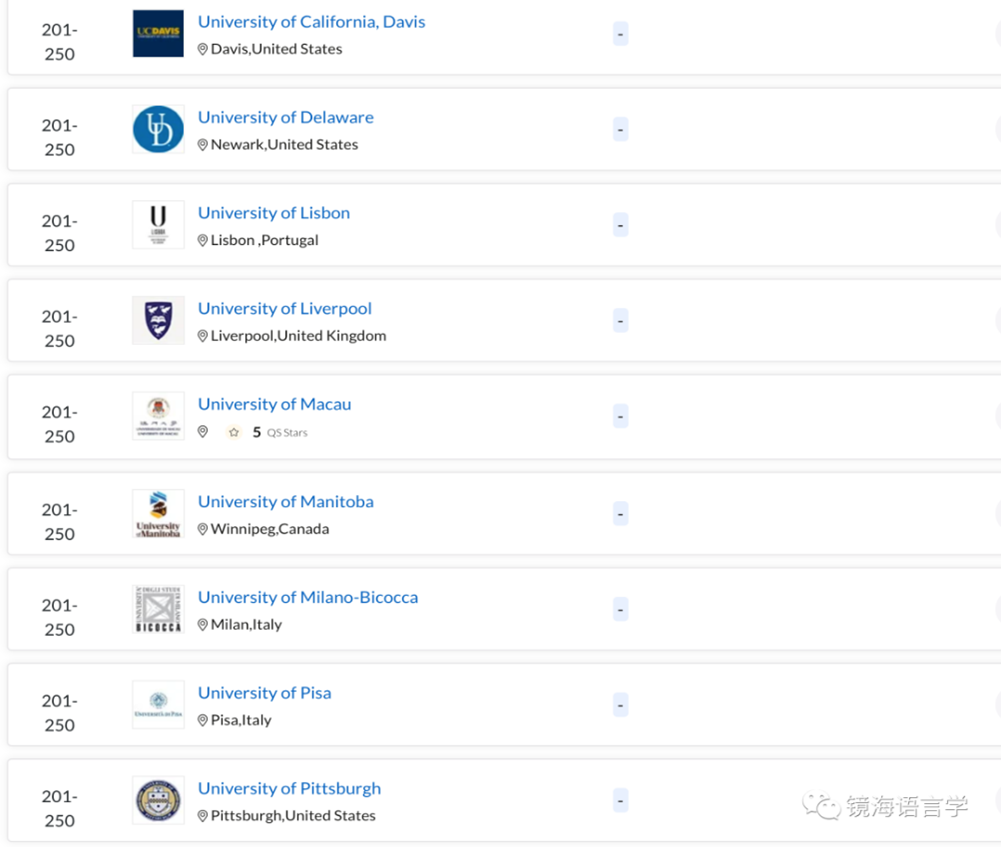Click the score dash badge for University of Pisa

(x=621, y=705)
